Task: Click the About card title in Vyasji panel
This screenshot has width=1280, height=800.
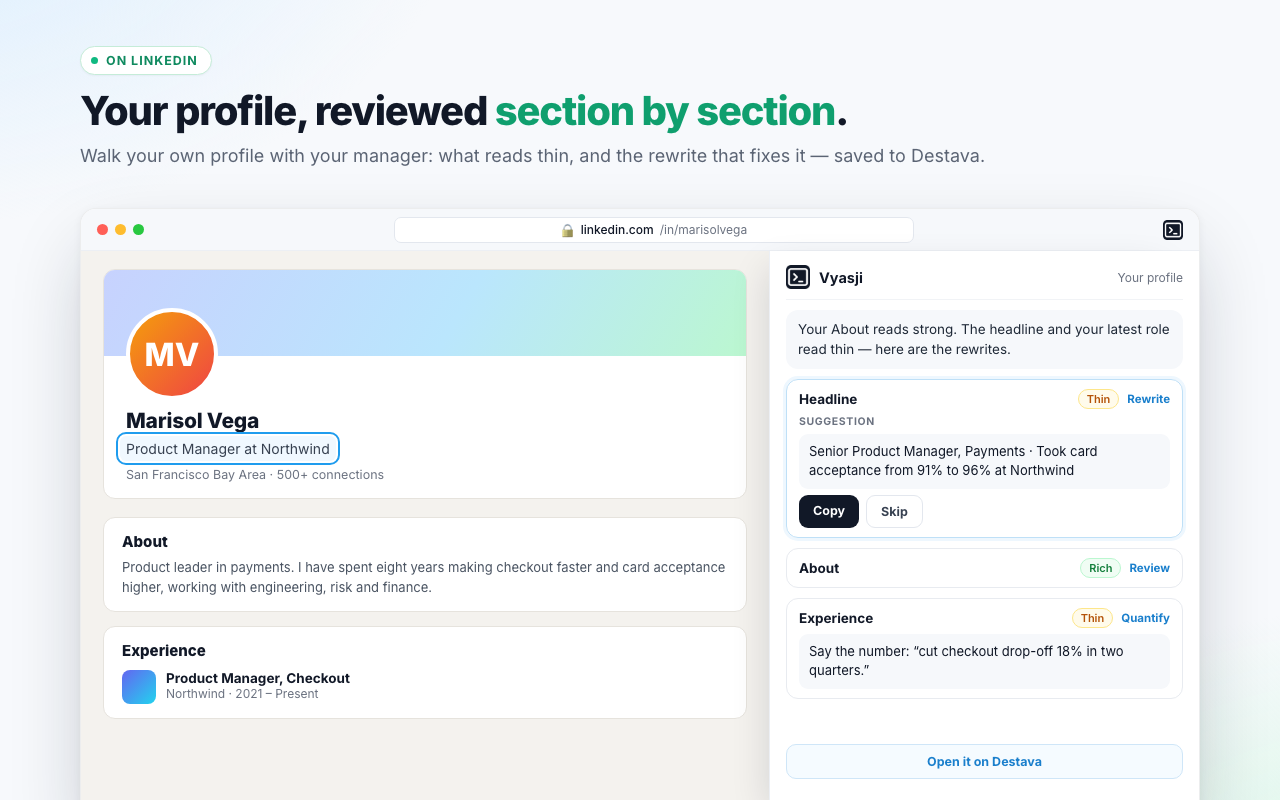Action: pyautogui.click(x=819, y=568)
